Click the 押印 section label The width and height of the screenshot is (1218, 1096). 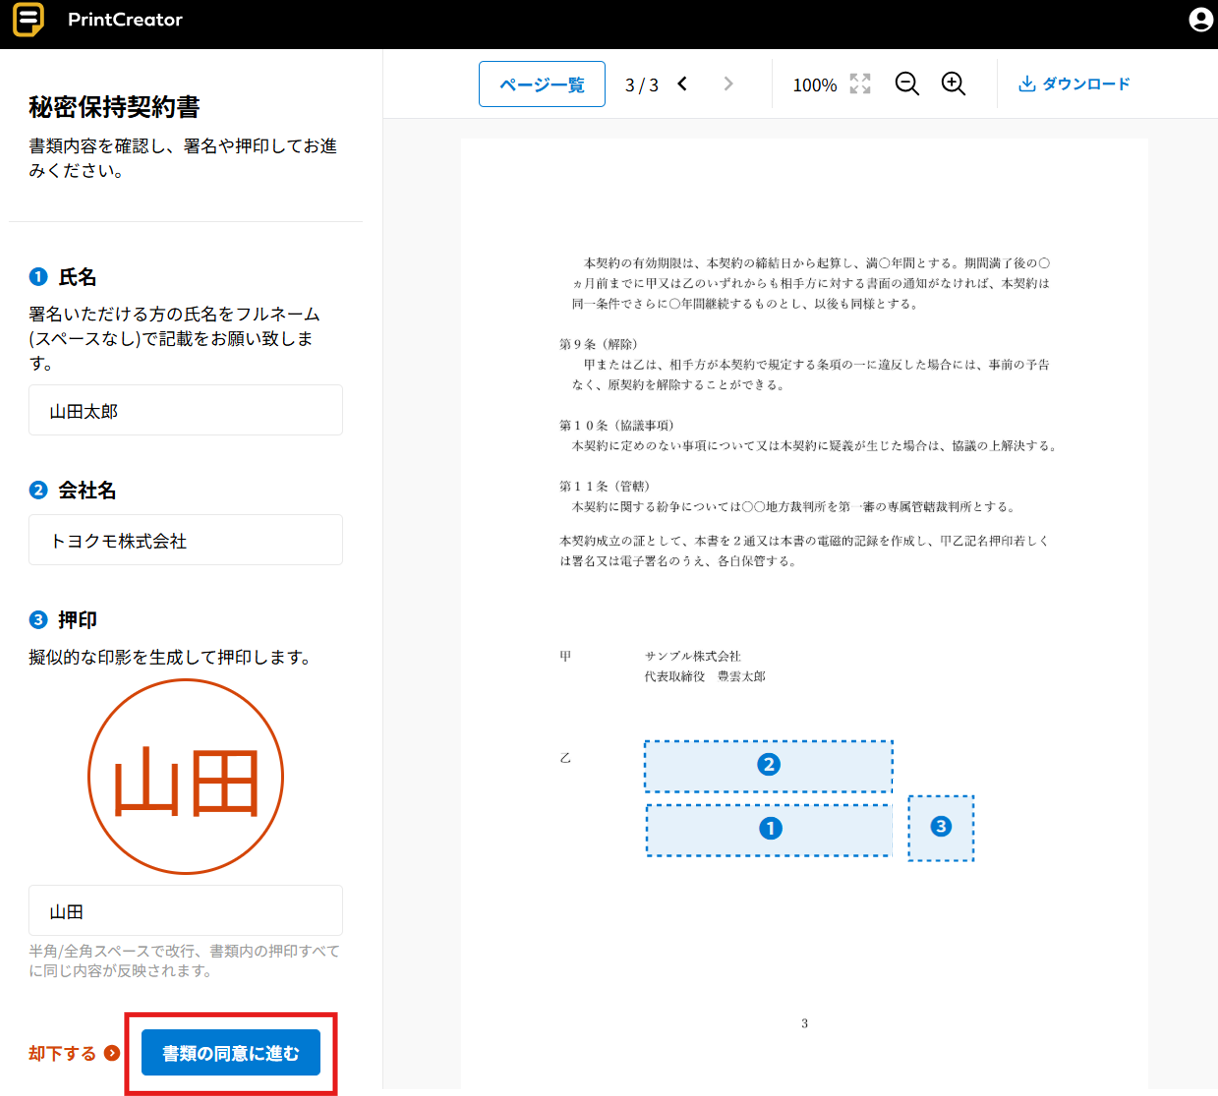77,620
